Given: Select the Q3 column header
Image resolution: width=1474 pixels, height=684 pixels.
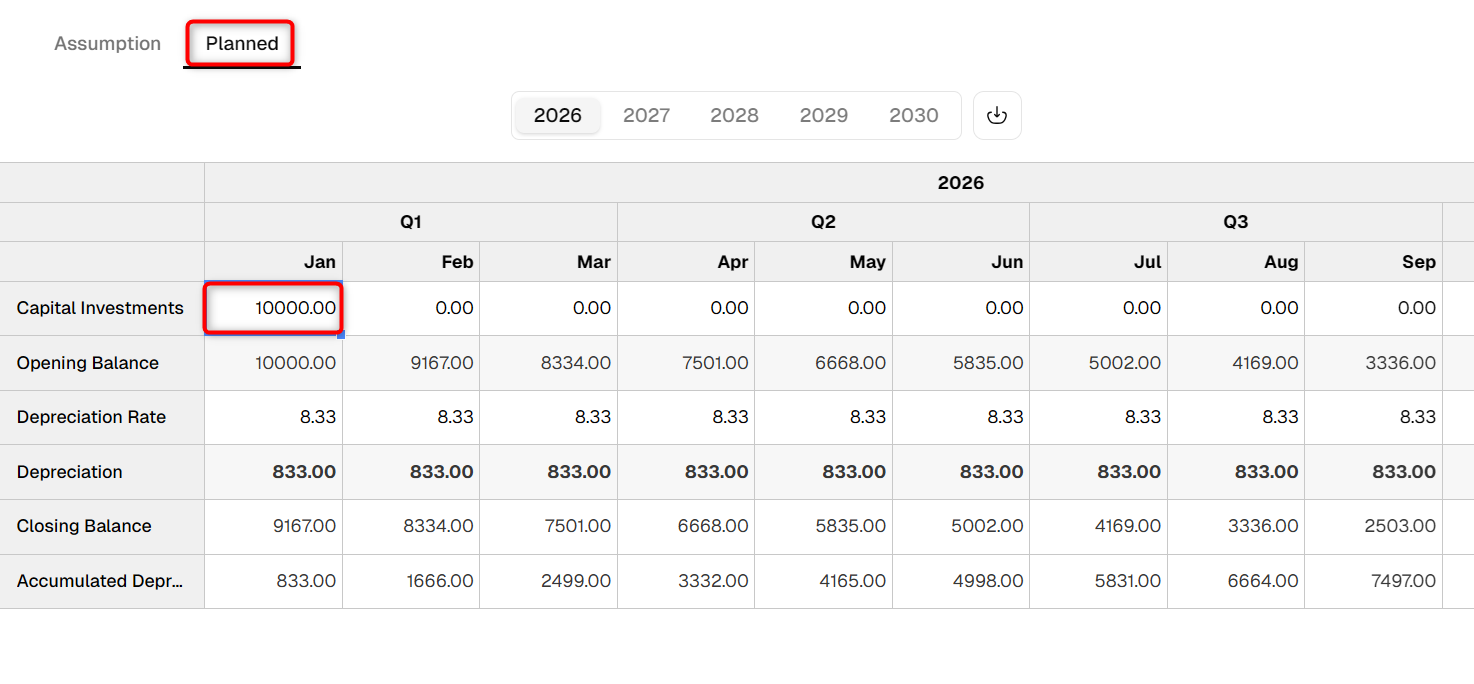Looking at the screenshot, I should 1236,222.
